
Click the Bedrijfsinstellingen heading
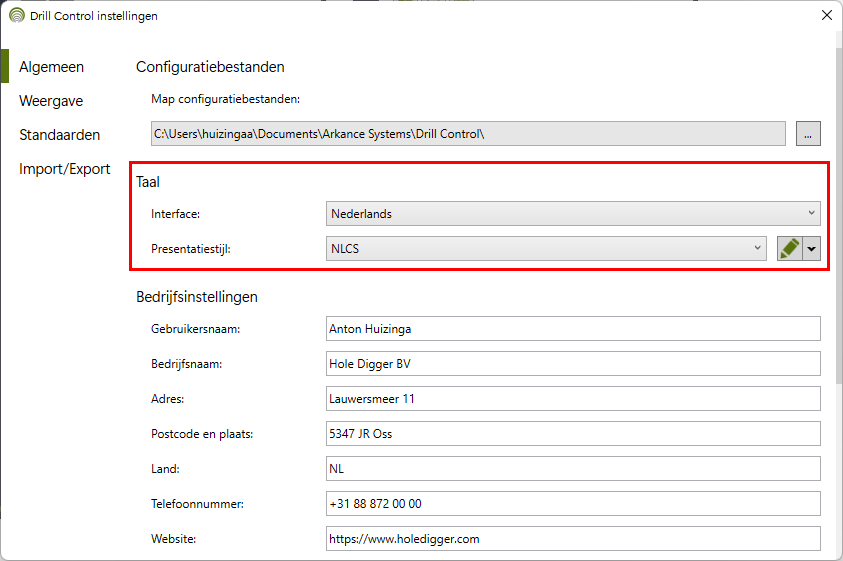(x=197, y=297)
